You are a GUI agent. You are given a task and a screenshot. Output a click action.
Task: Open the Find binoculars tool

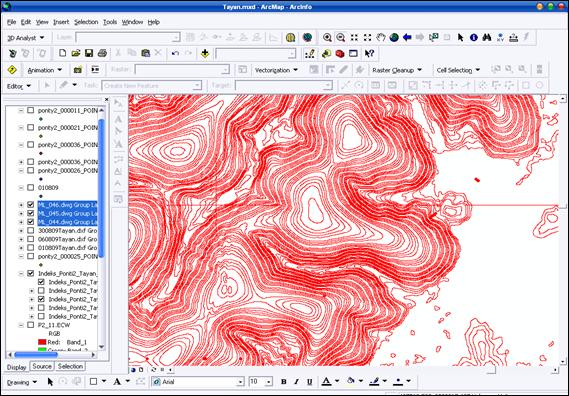coord(487,37)
